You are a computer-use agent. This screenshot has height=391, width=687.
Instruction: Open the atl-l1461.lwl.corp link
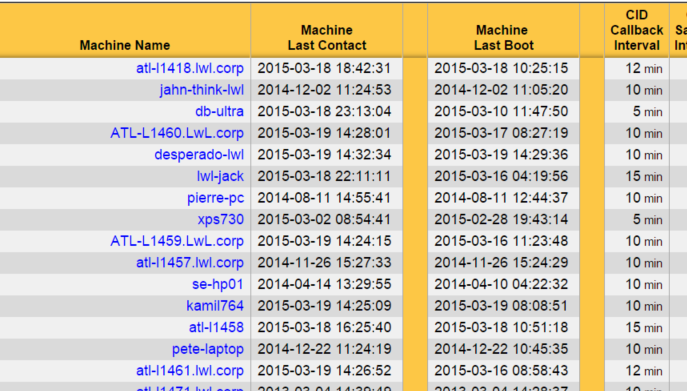point(190,371)
